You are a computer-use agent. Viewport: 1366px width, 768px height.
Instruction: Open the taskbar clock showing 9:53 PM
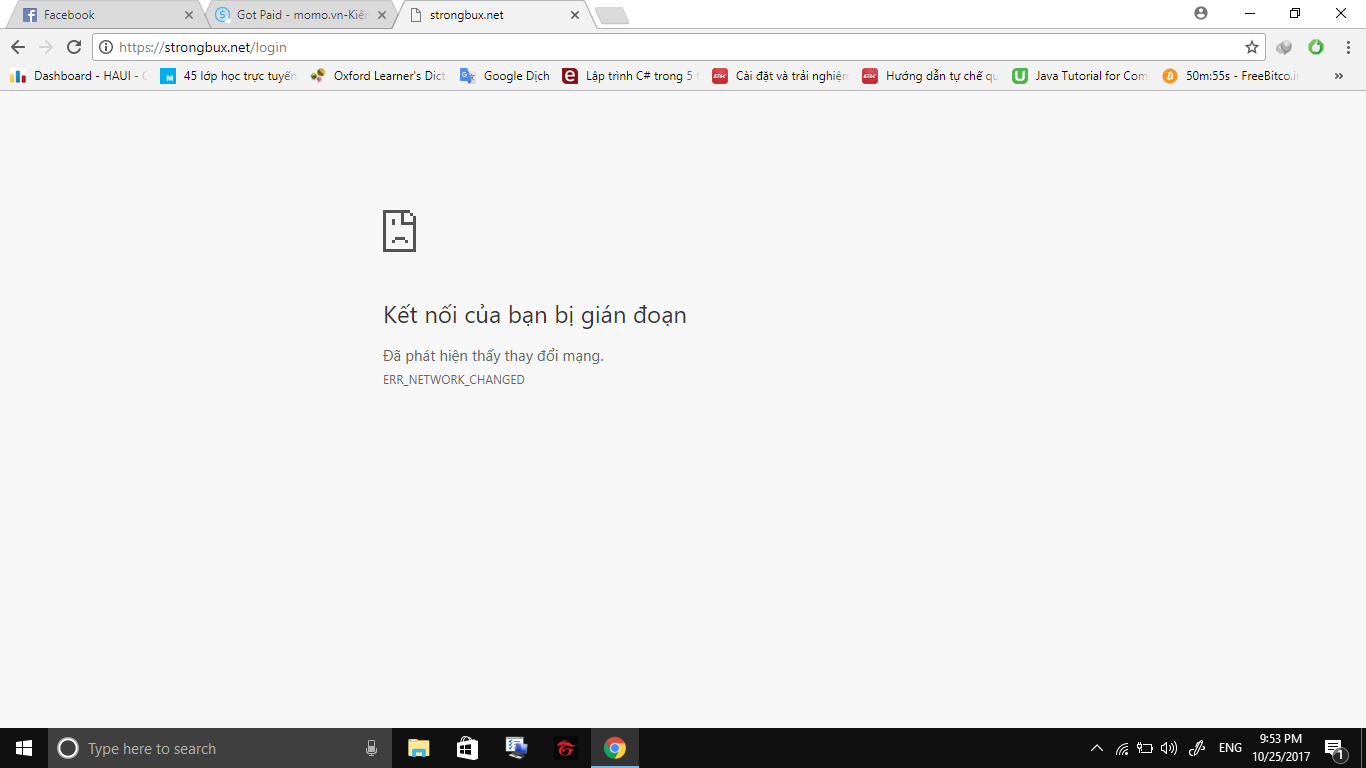(x=1281, y=748)
